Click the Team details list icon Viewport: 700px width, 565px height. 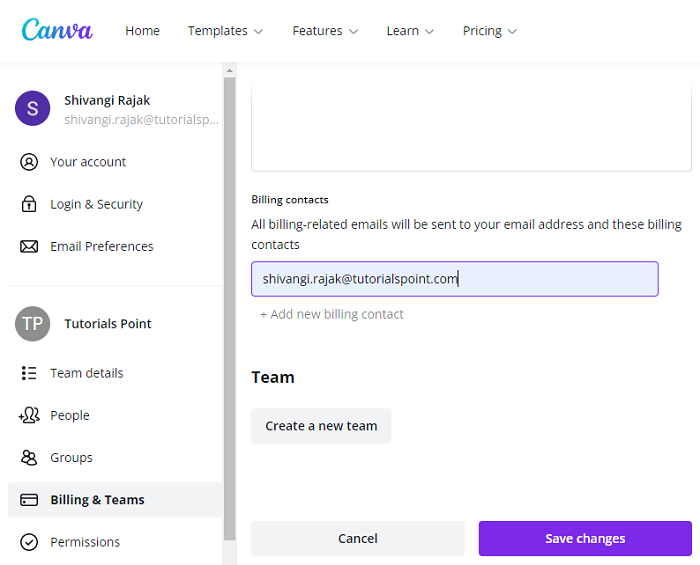pyautogui.click(x=29, y=373)
